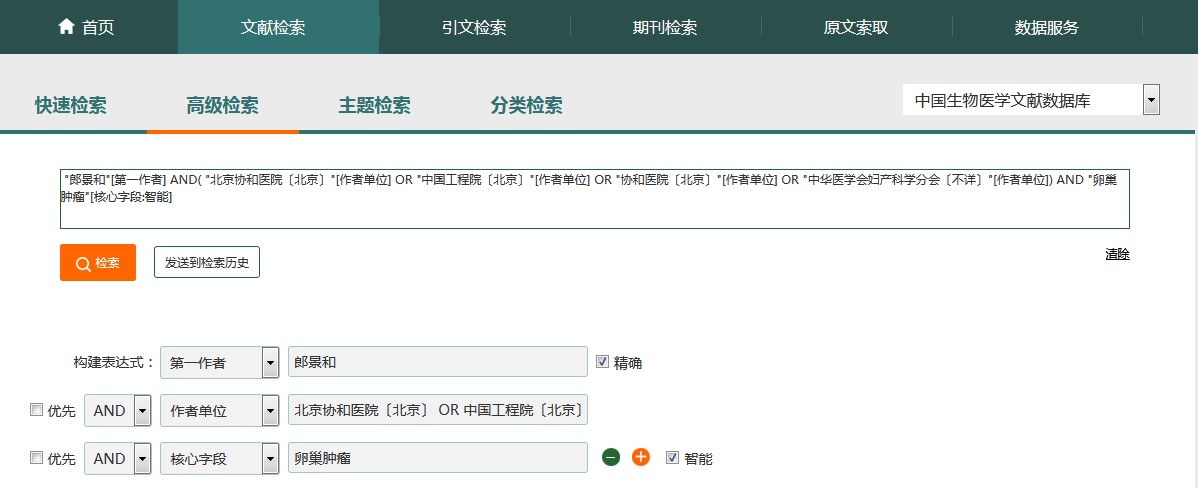Click the 清除 link
Image resolution: width=1198 pixels, height=488 pixels.
(x=1117, y=255)
